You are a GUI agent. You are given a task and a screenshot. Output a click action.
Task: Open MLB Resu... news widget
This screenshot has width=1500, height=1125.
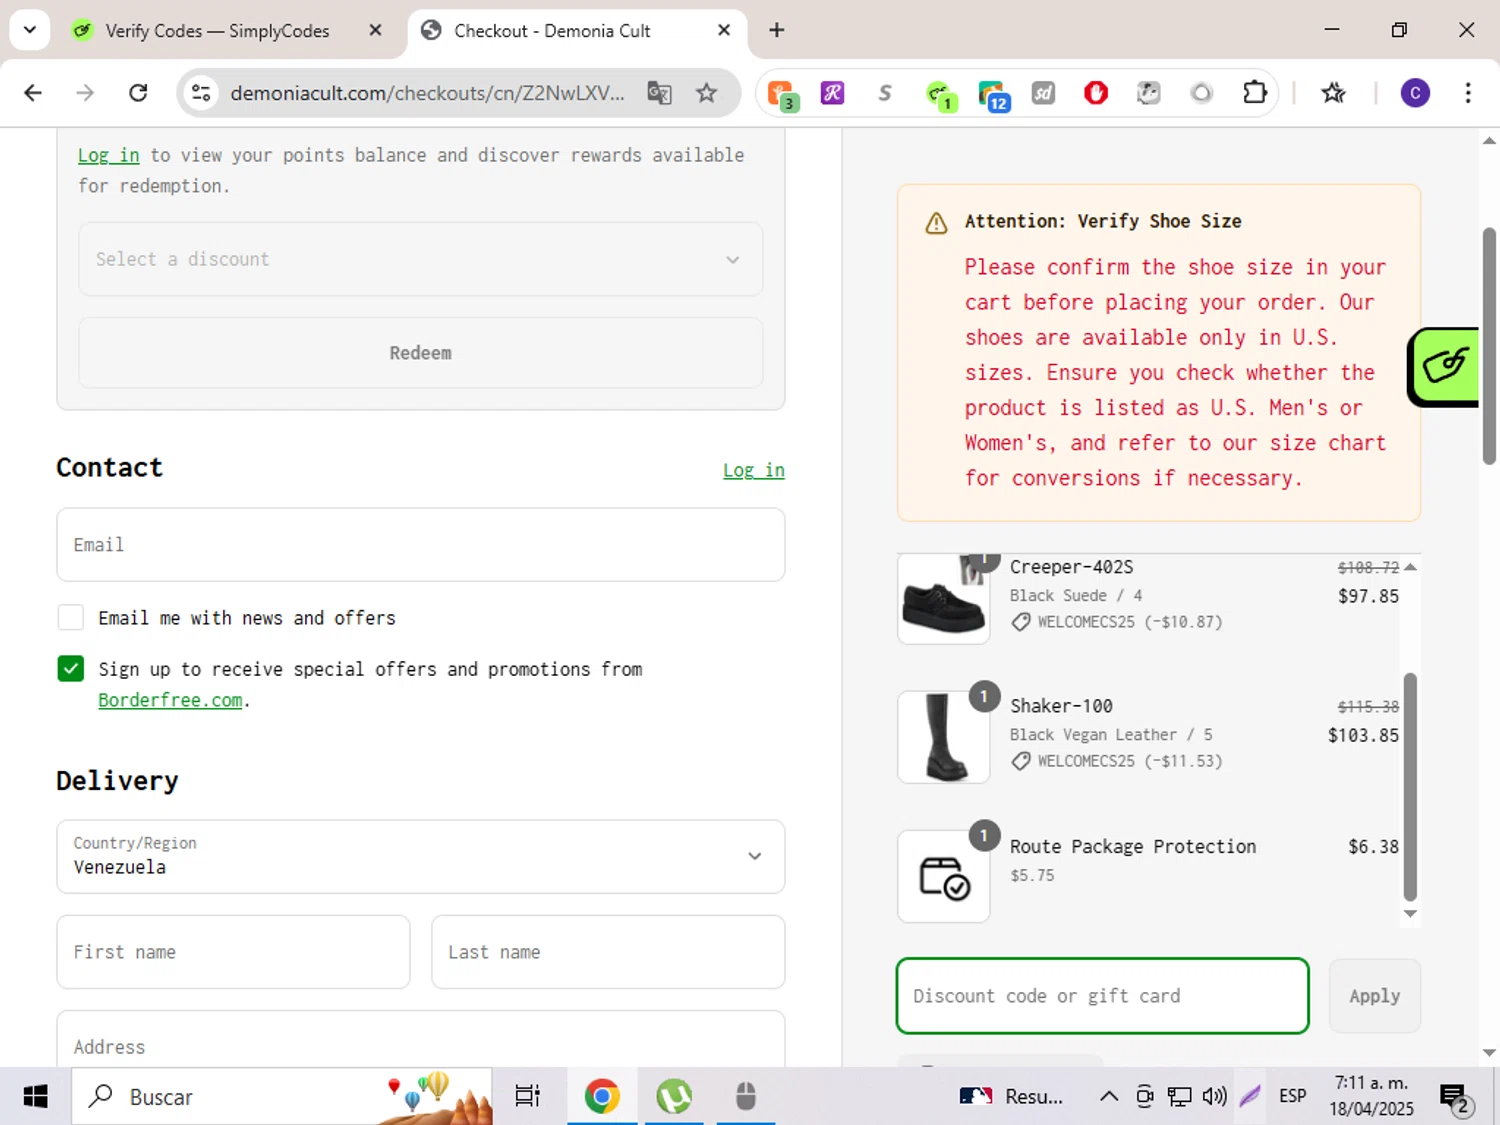[1012, 1097]
